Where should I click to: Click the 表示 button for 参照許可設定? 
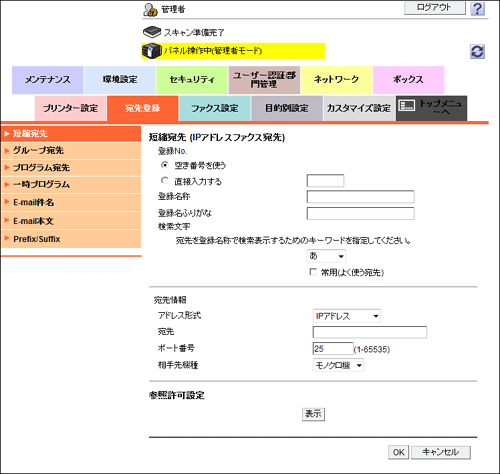tap(313, 414)
